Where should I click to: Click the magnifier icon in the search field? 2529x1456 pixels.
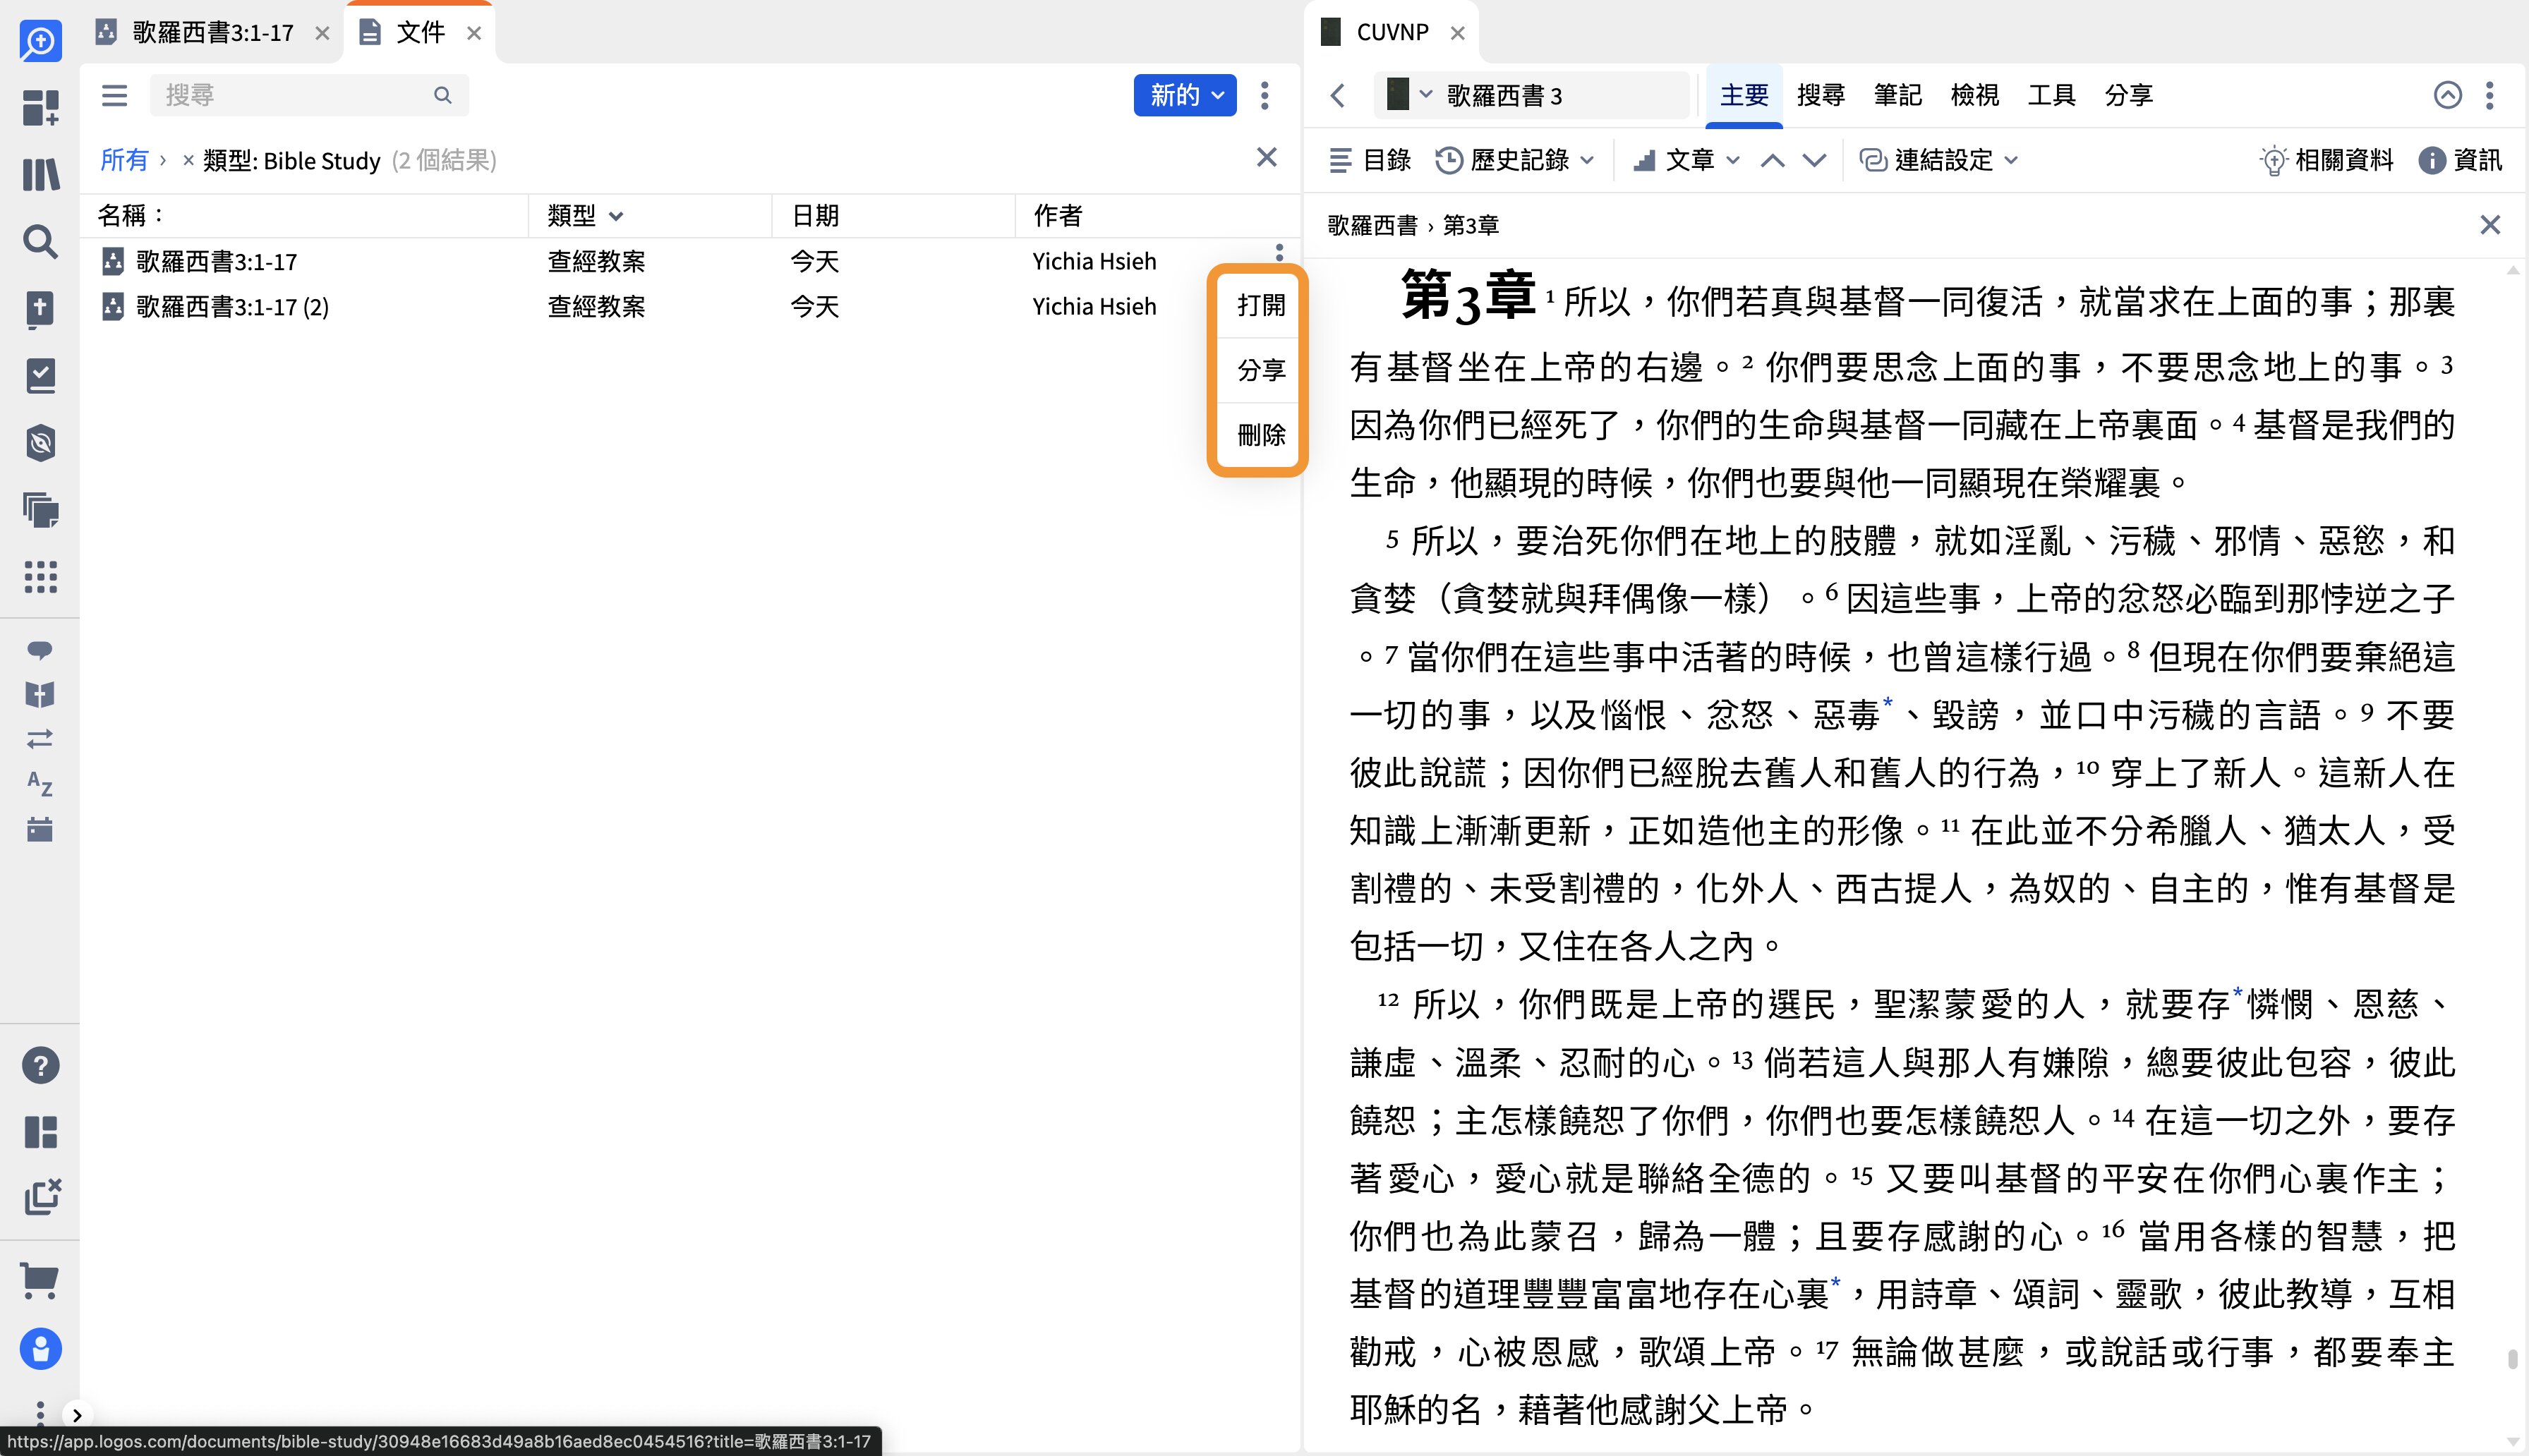(442, 95)
